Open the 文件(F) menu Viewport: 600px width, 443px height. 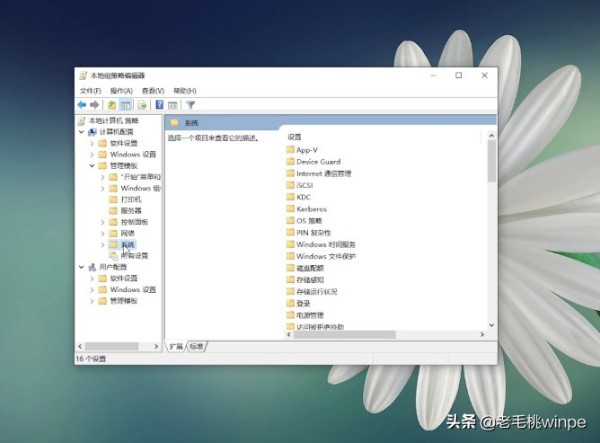coord(90,91)
